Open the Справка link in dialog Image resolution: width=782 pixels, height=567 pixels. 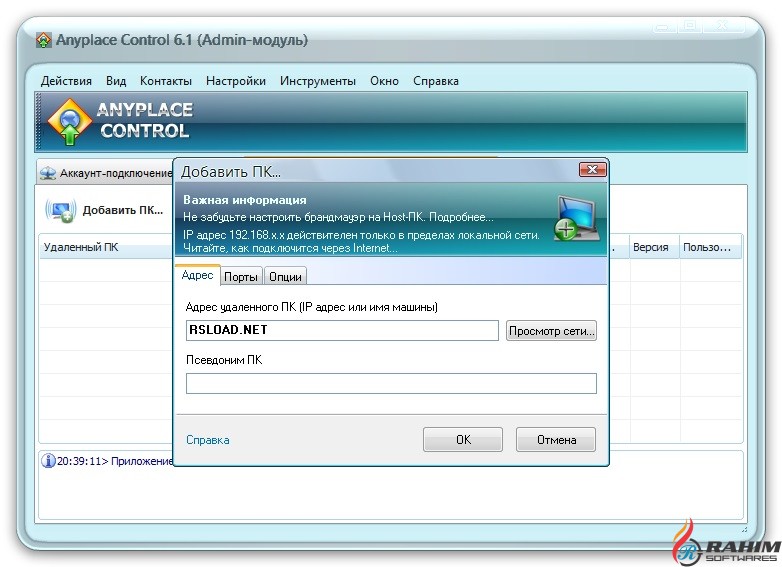(x=207, y=440)
